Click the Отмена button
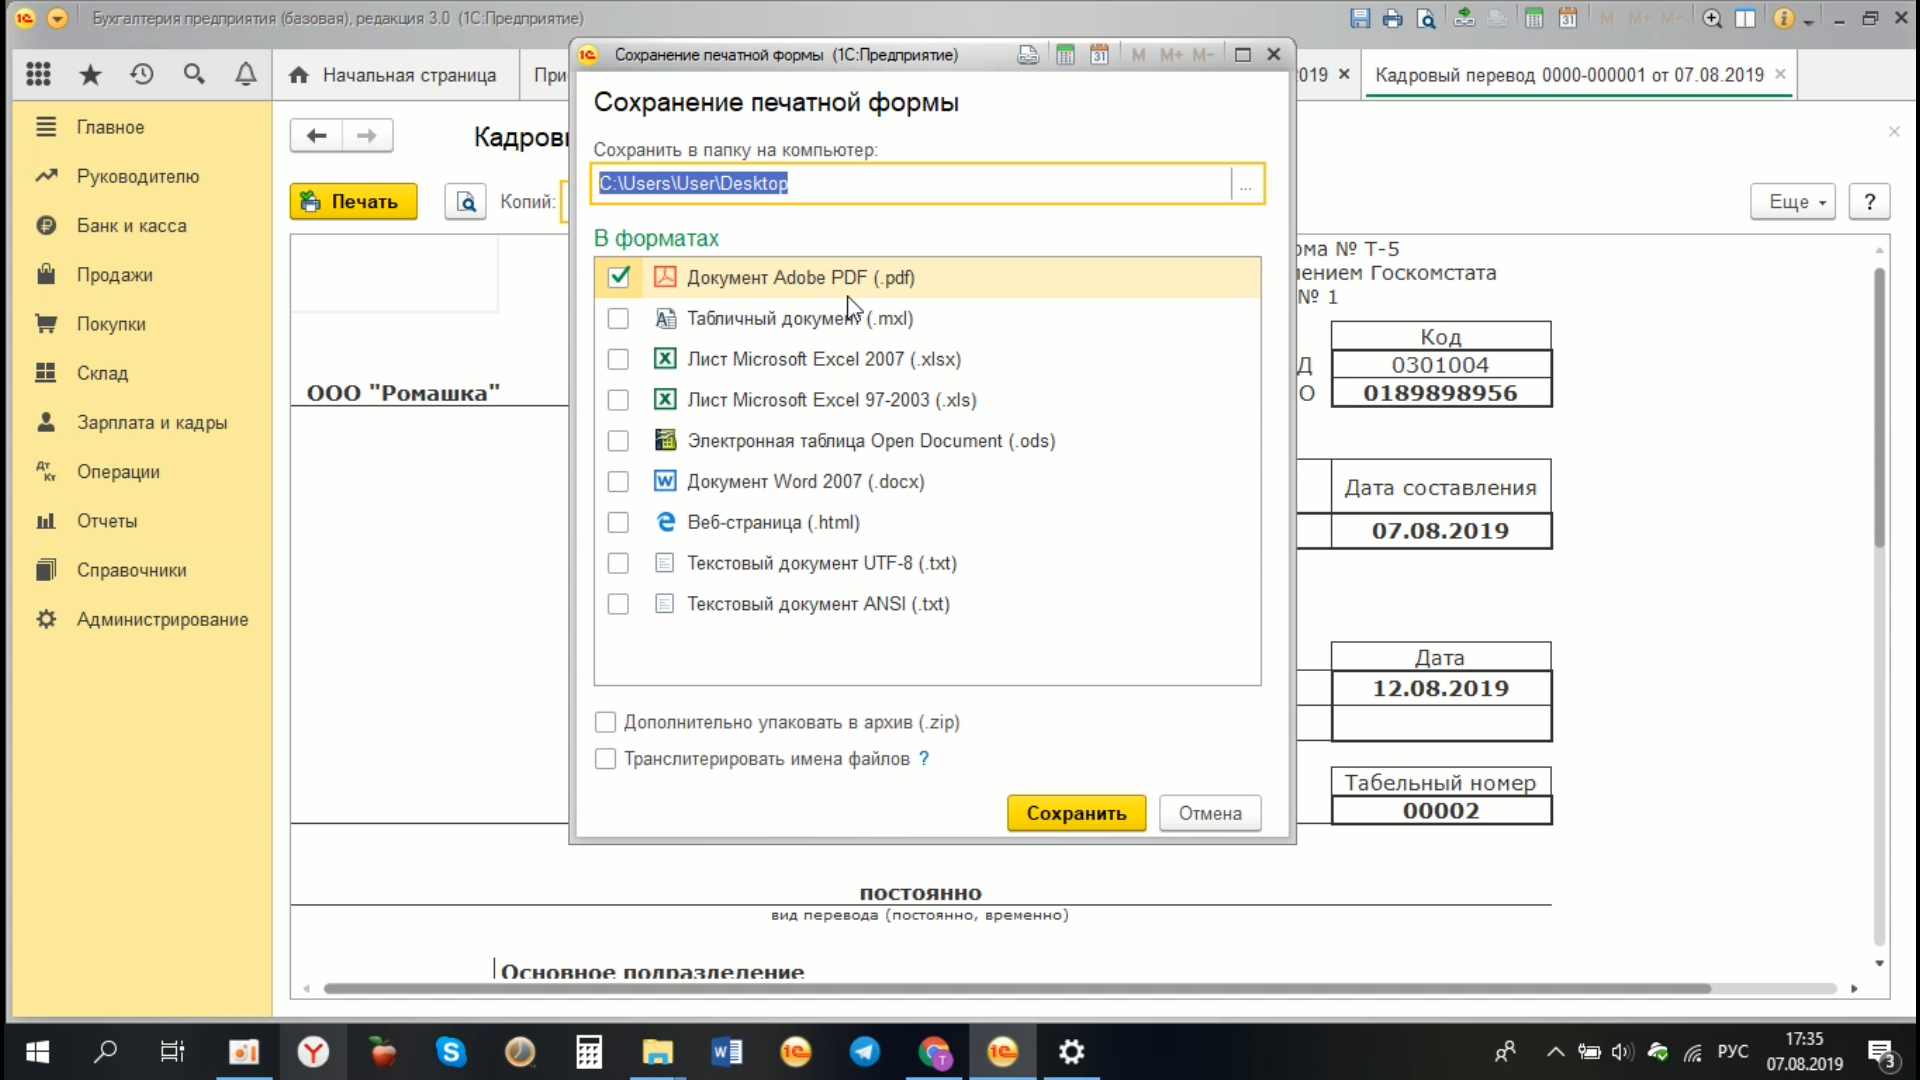 tap(1209, 813)
